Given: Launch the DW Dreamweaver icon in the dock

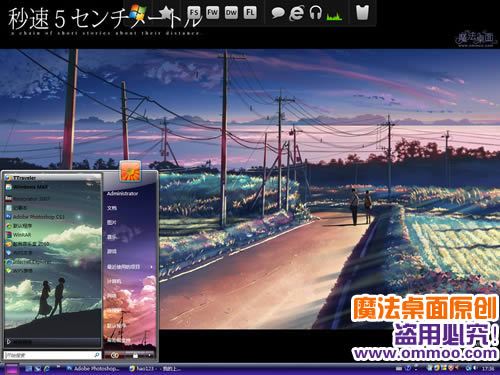Looking at the screenshot, I should [231, 13].
